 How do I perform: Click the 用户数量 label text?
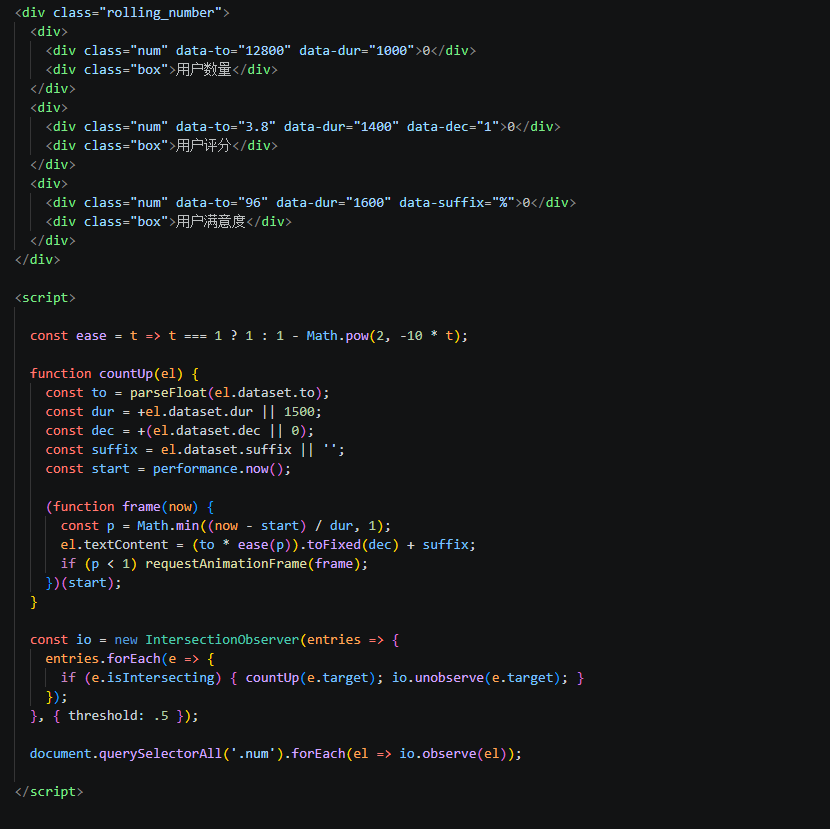click(203, 70)
